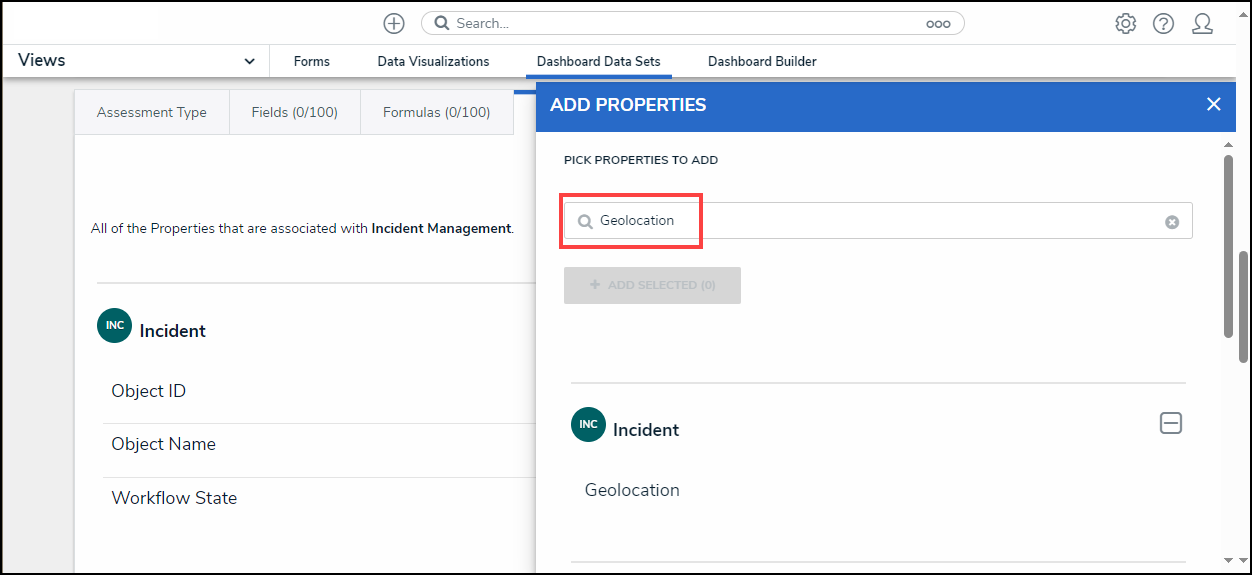This screenshot has height=575, width=1252.
Task: Open the help question mark icon
Action: tap(1163, 23)
